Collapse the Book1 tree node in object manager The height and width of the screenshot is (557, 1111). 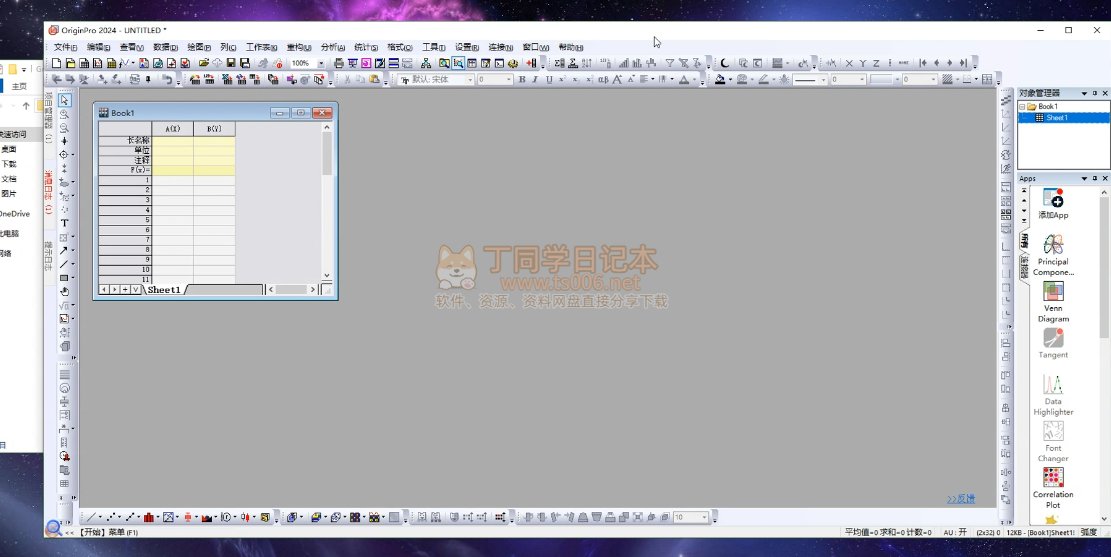pos(1022,106)
